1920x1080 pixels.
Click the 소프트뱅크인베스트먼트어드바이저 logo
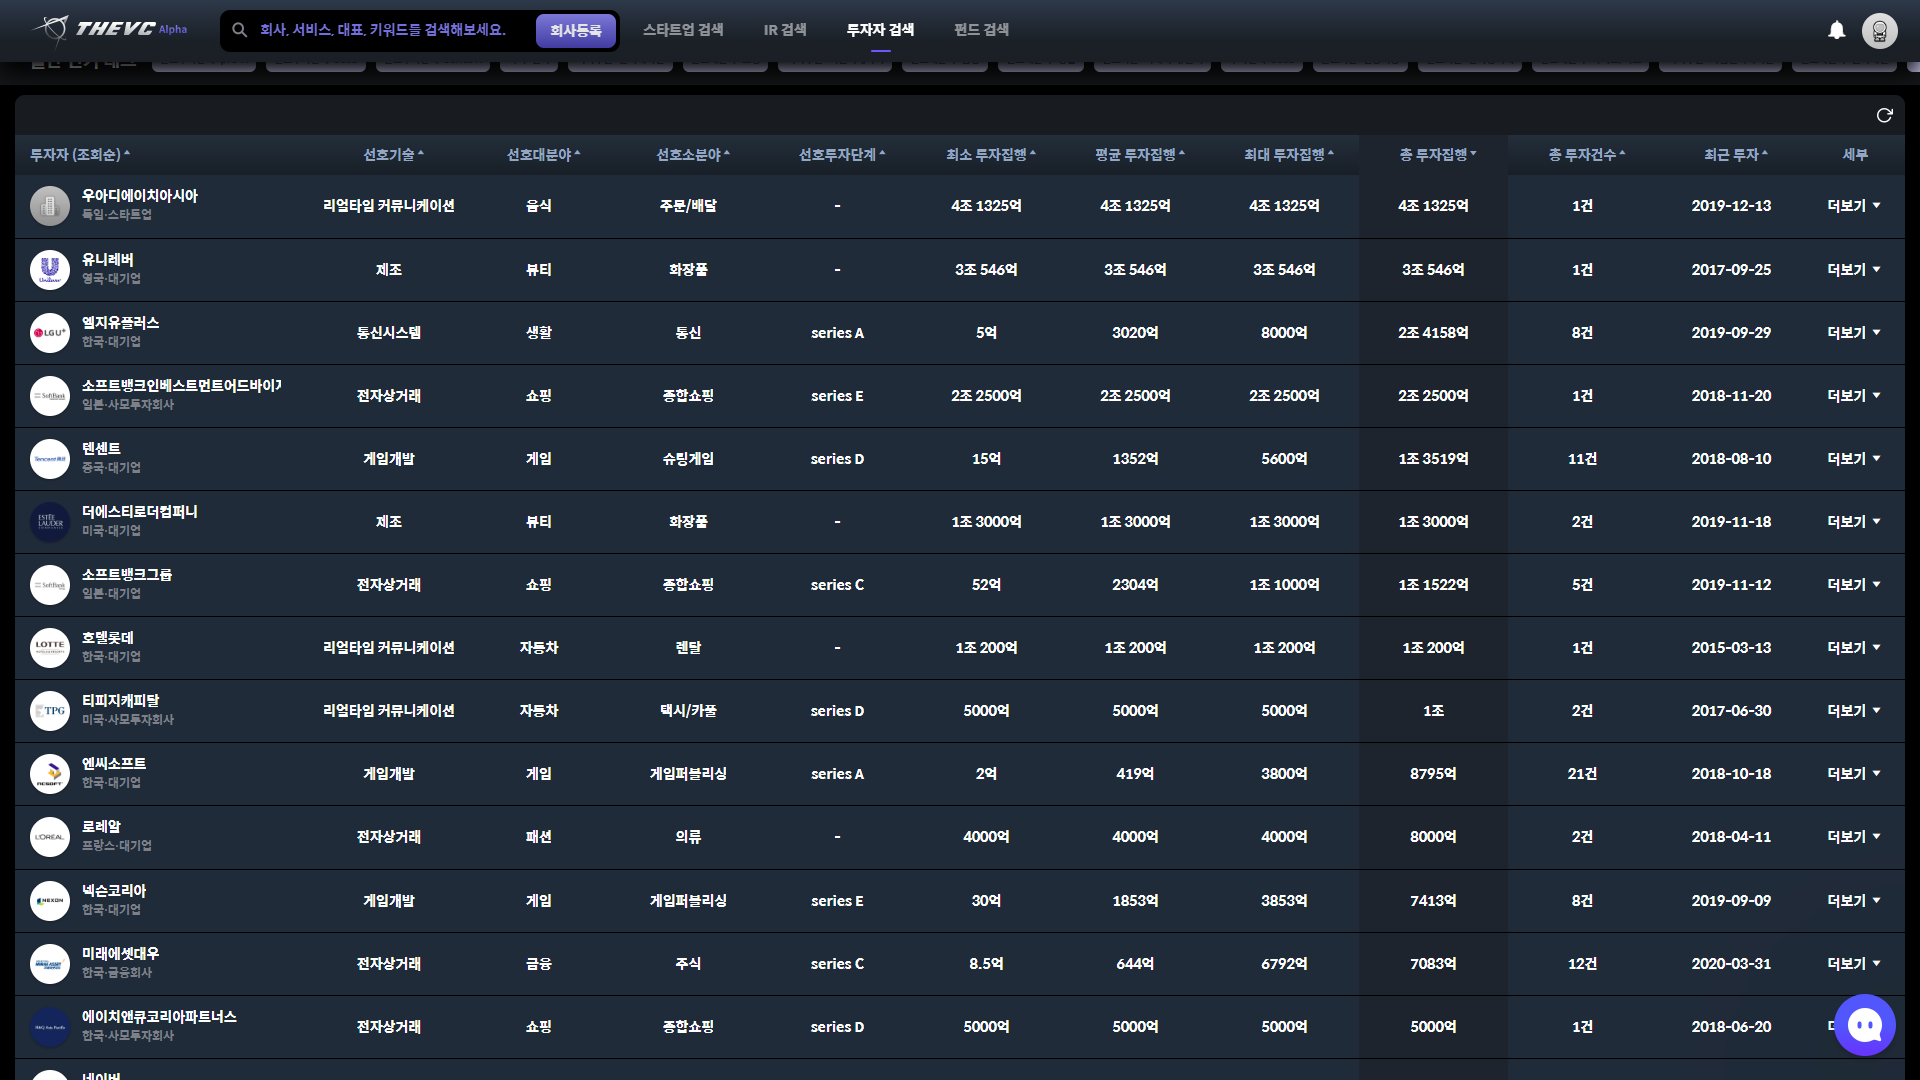pos(50,396)
